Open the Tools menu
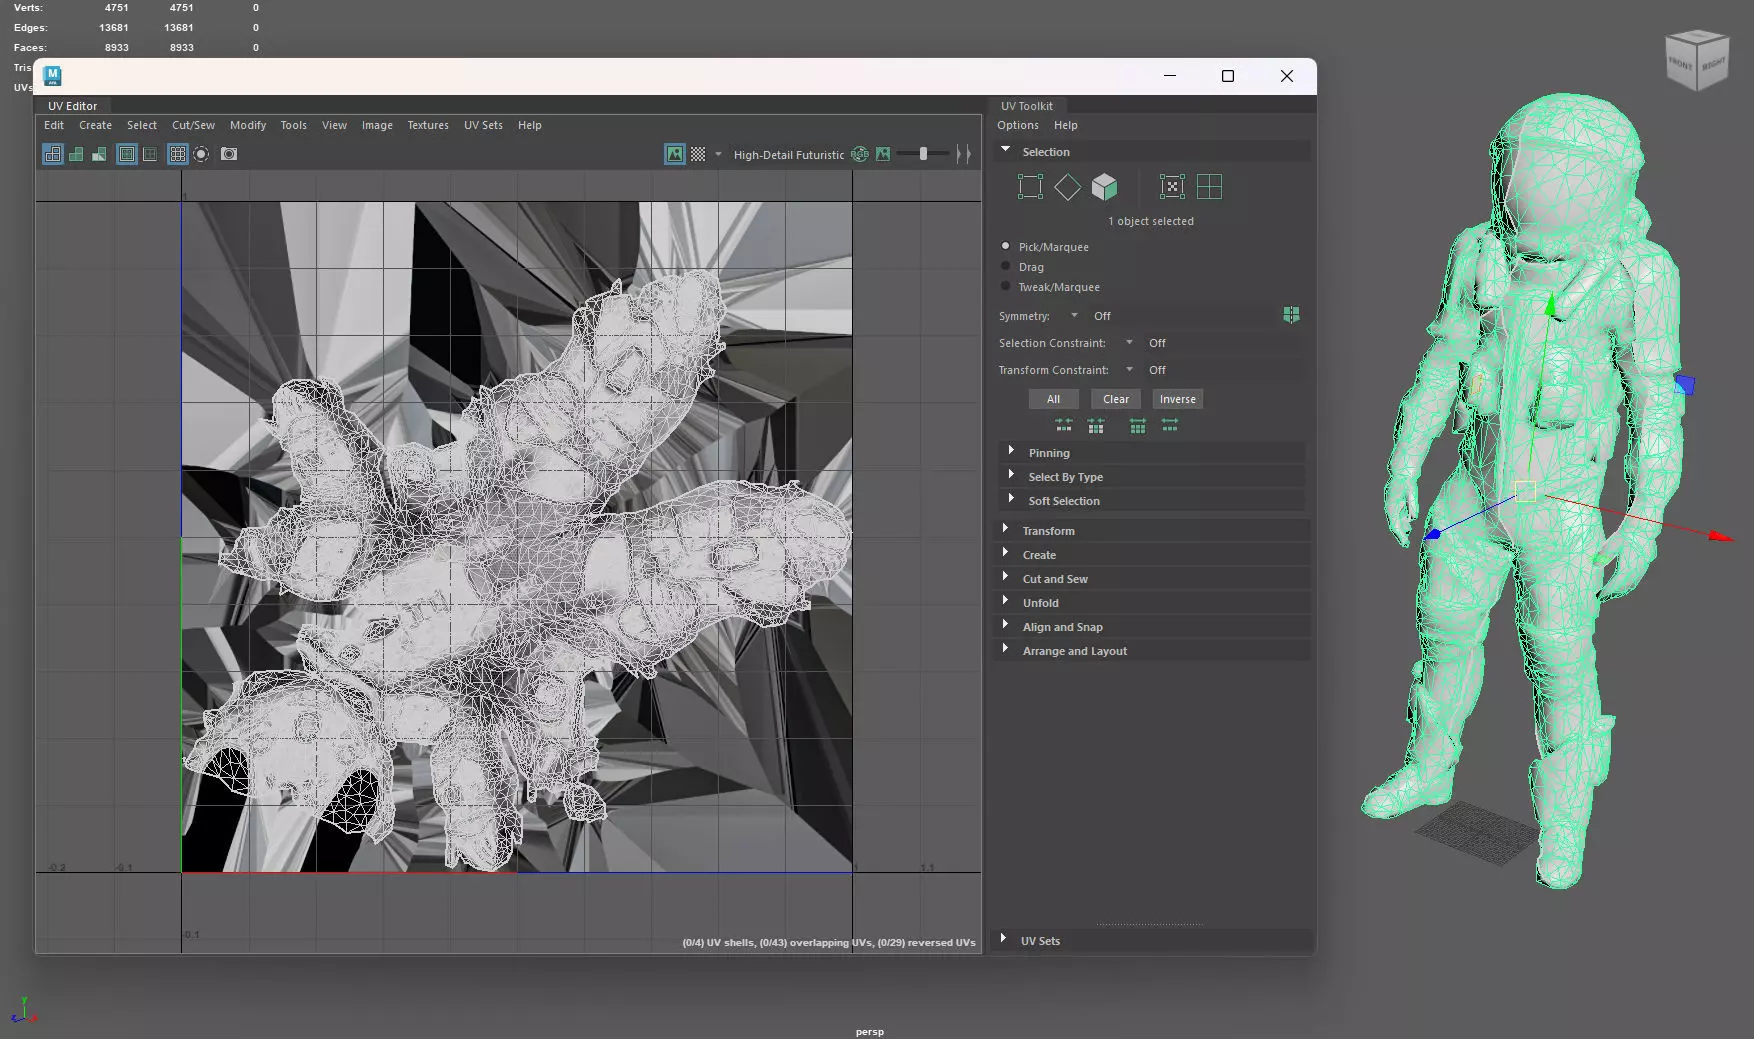This screenshot has width=1754, height=1039. pos(293,125)
